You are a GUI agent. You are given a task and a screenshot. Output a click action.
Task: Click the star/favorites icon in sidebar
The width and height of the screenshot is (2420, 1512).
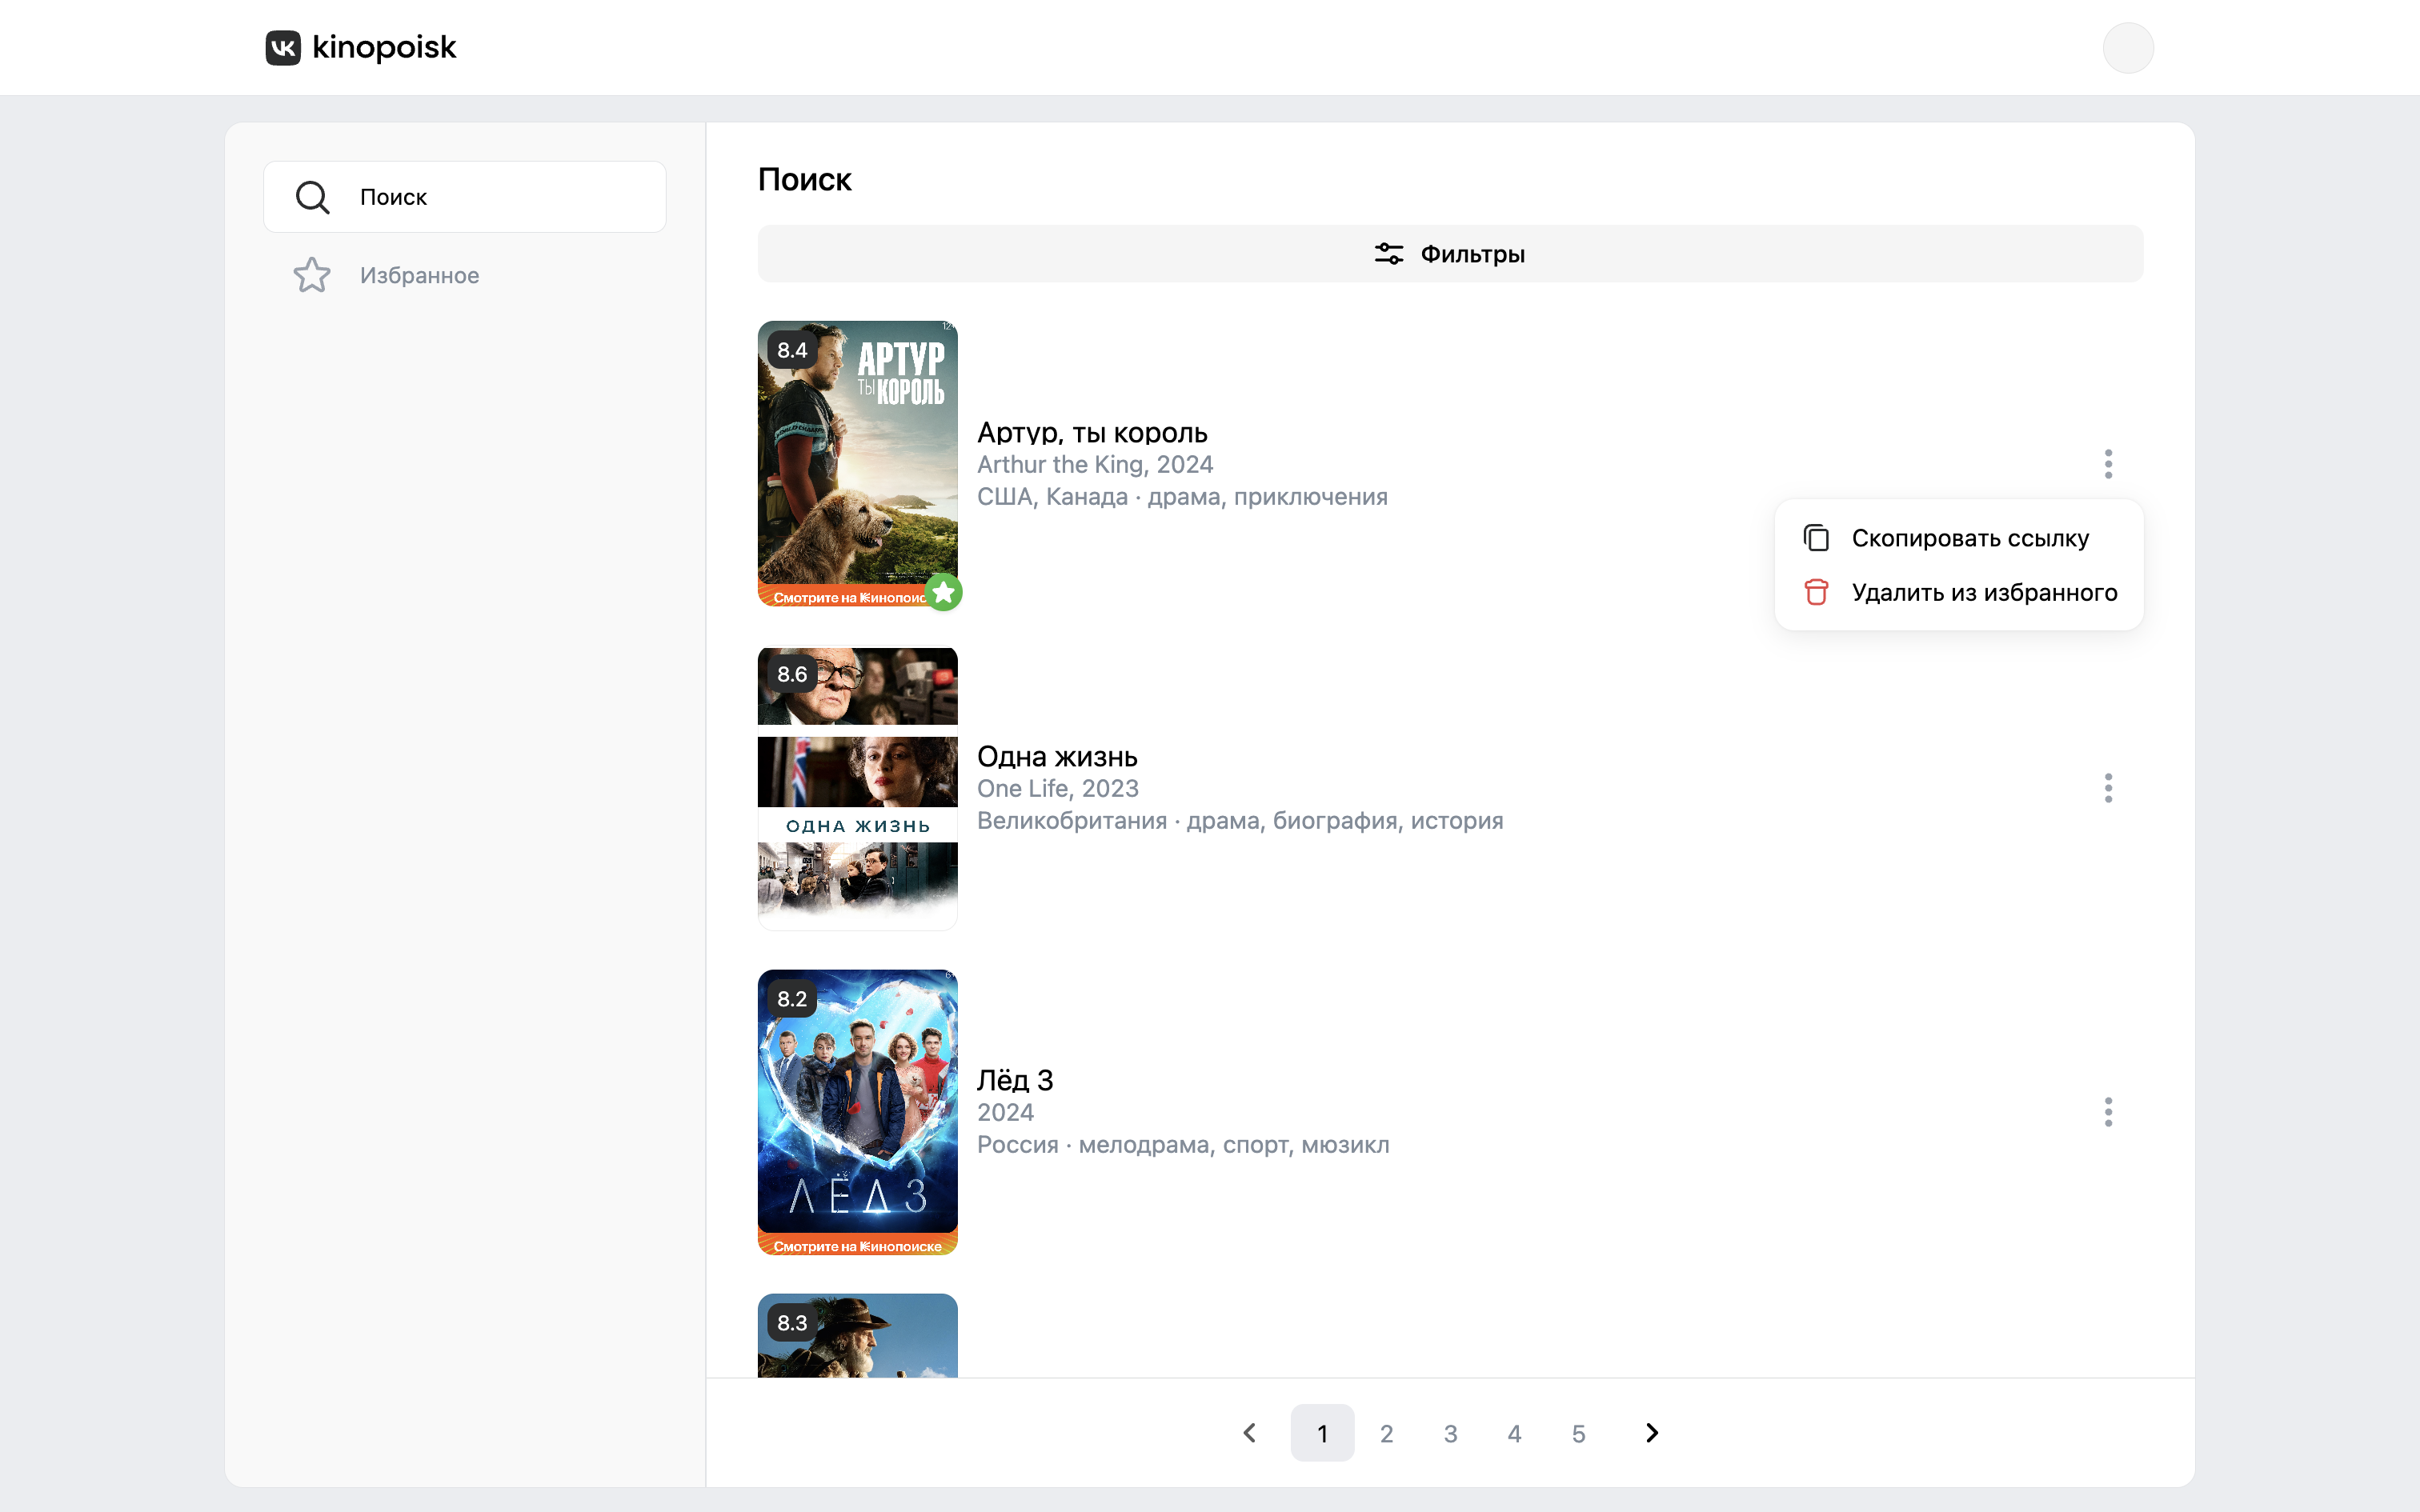click(314, 275)
